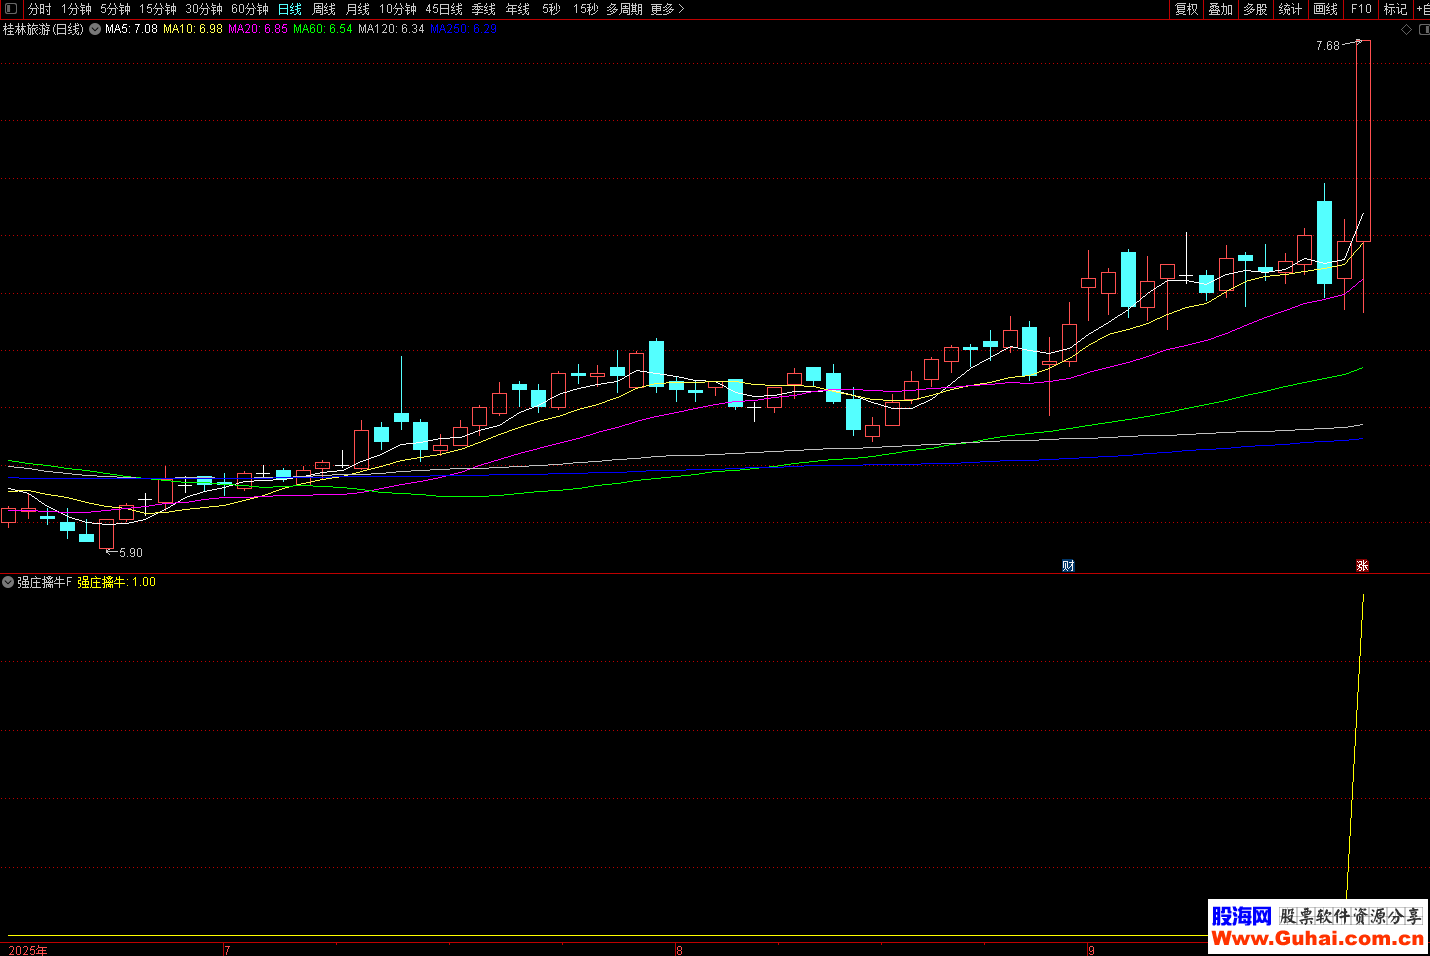Open F10 company info
This screenshot has width=1430, height=956.
[x=1361, y=9]
